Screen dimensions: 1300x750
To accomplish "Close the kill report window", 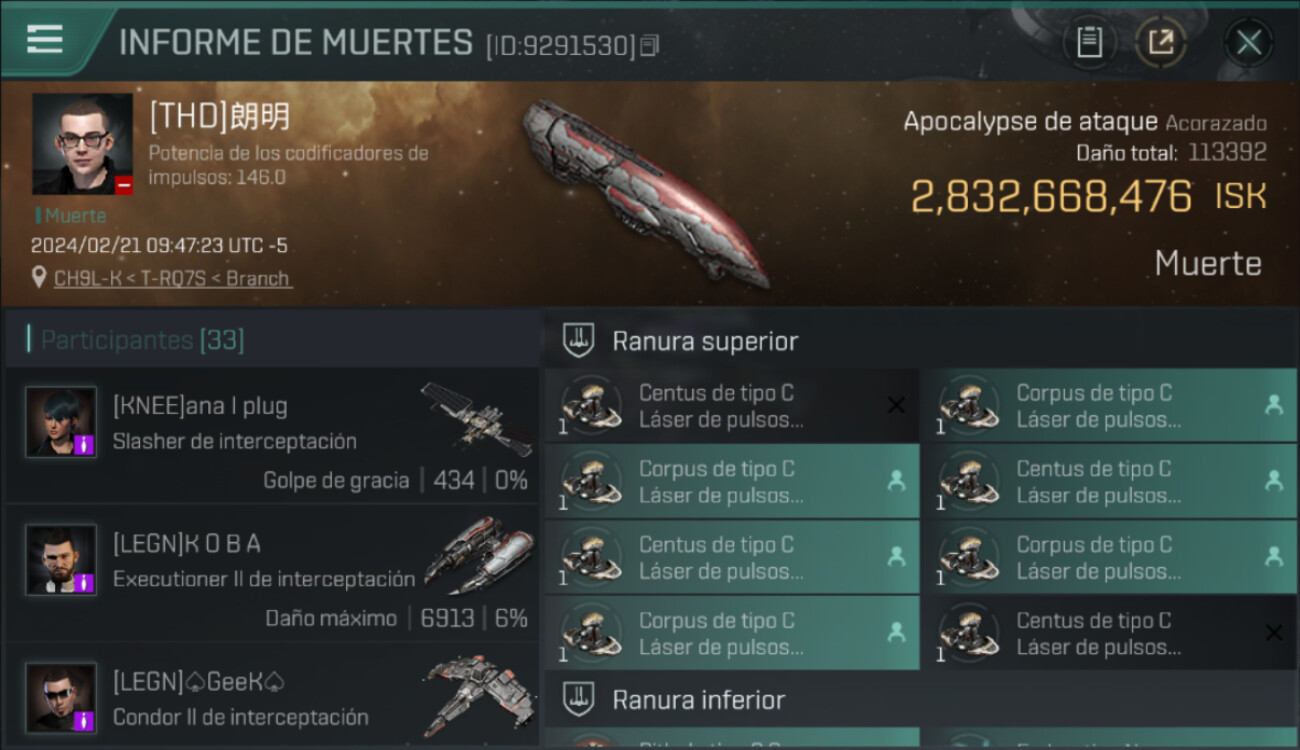I will [x=1248, y=42].
